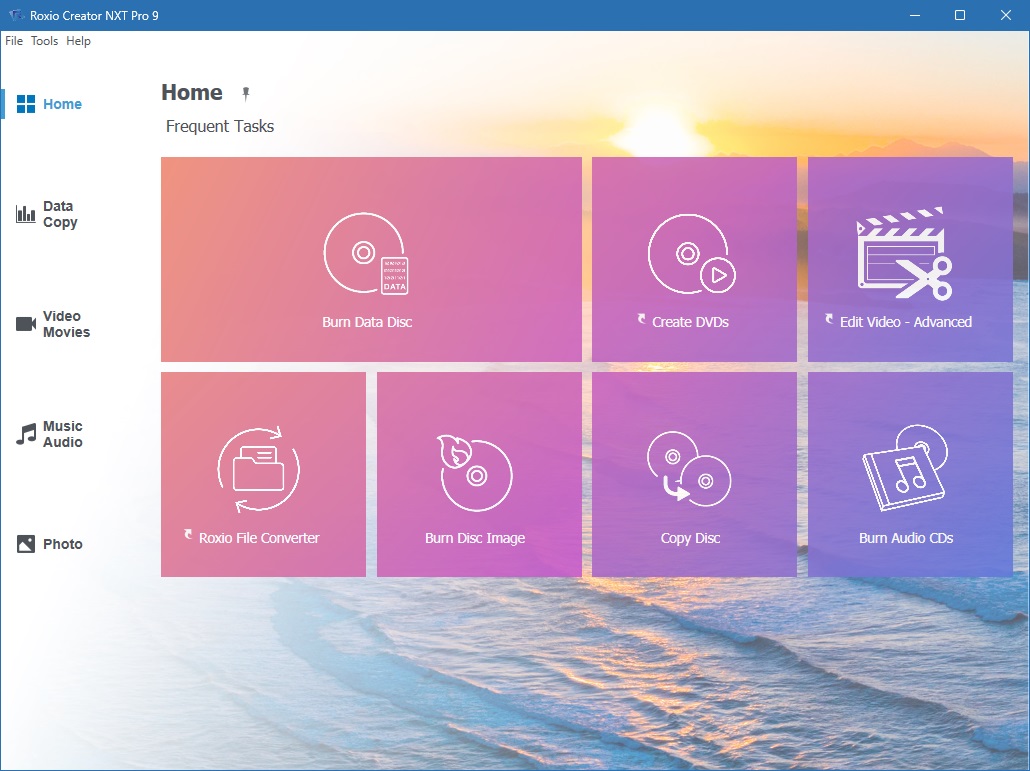Launch Burn Data Disc via its label
Image resolution: width=1030 pixels, height=771 pixels.
[x=367, y=322]
